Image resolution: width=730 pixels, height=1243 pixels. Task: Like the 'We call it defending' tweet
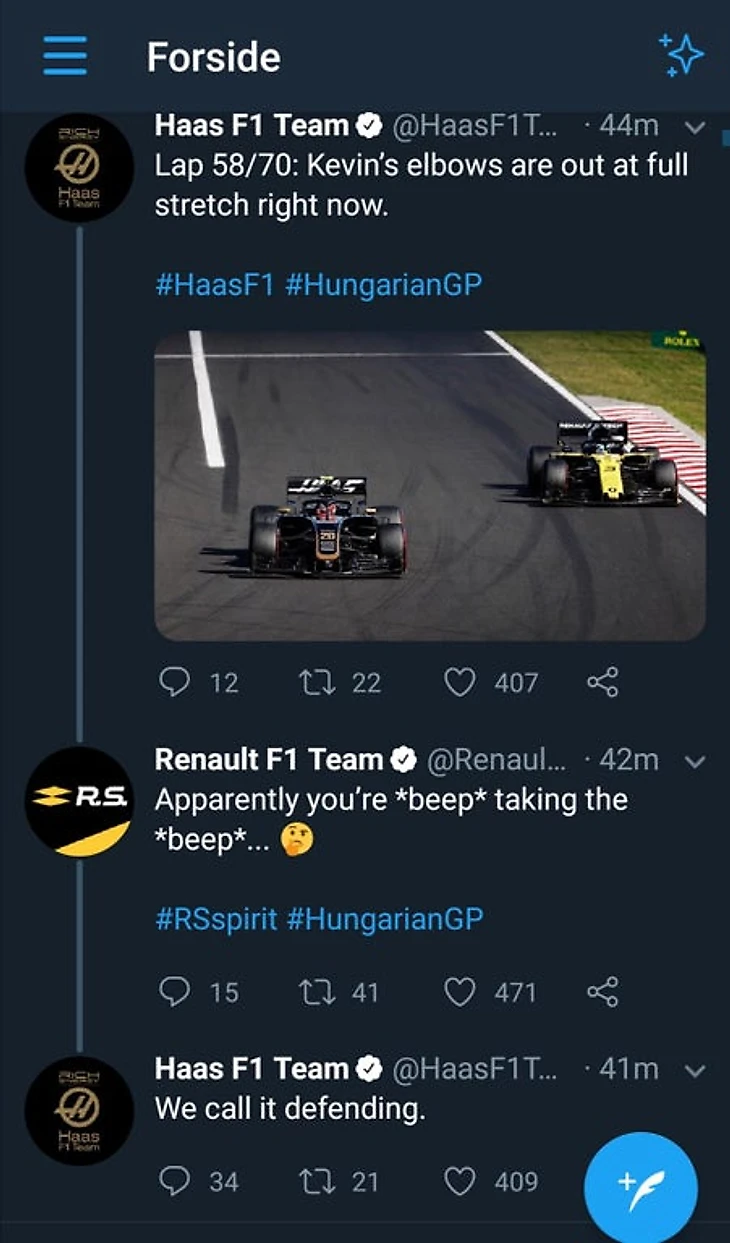coord(459,1181)
